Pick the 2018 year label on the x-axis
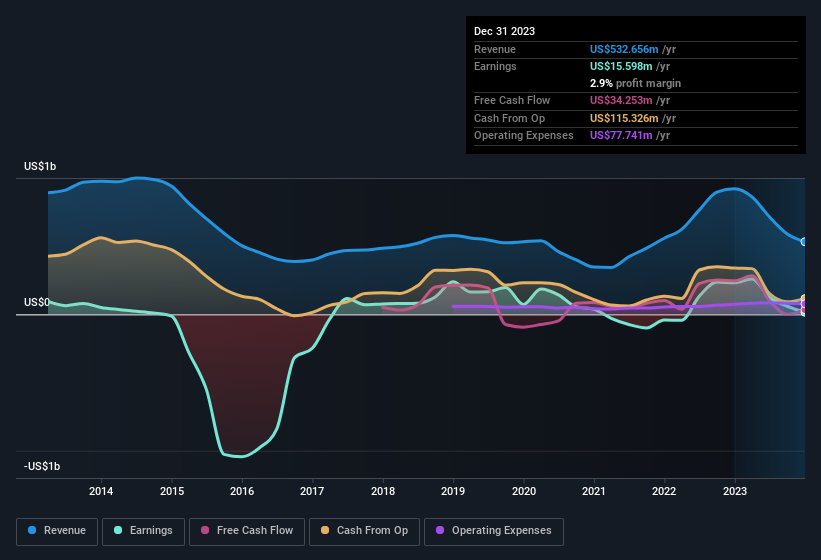Image resolution: width=821 pixels, height=560 pixels. (382, 491)
